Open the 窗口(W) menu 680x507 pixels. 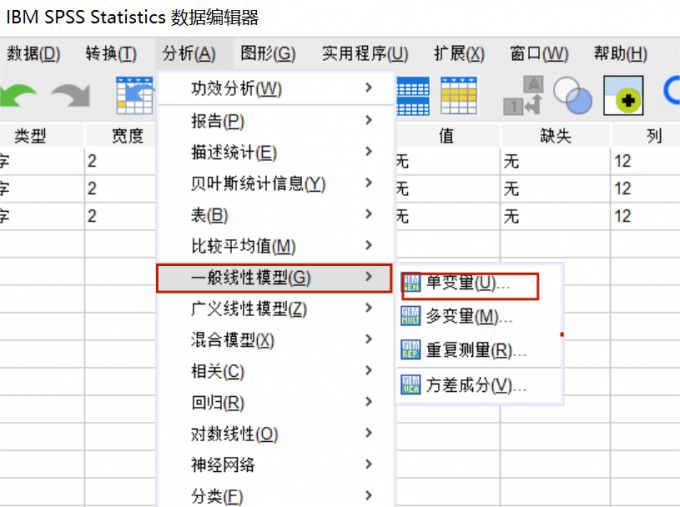coord(539,54)
